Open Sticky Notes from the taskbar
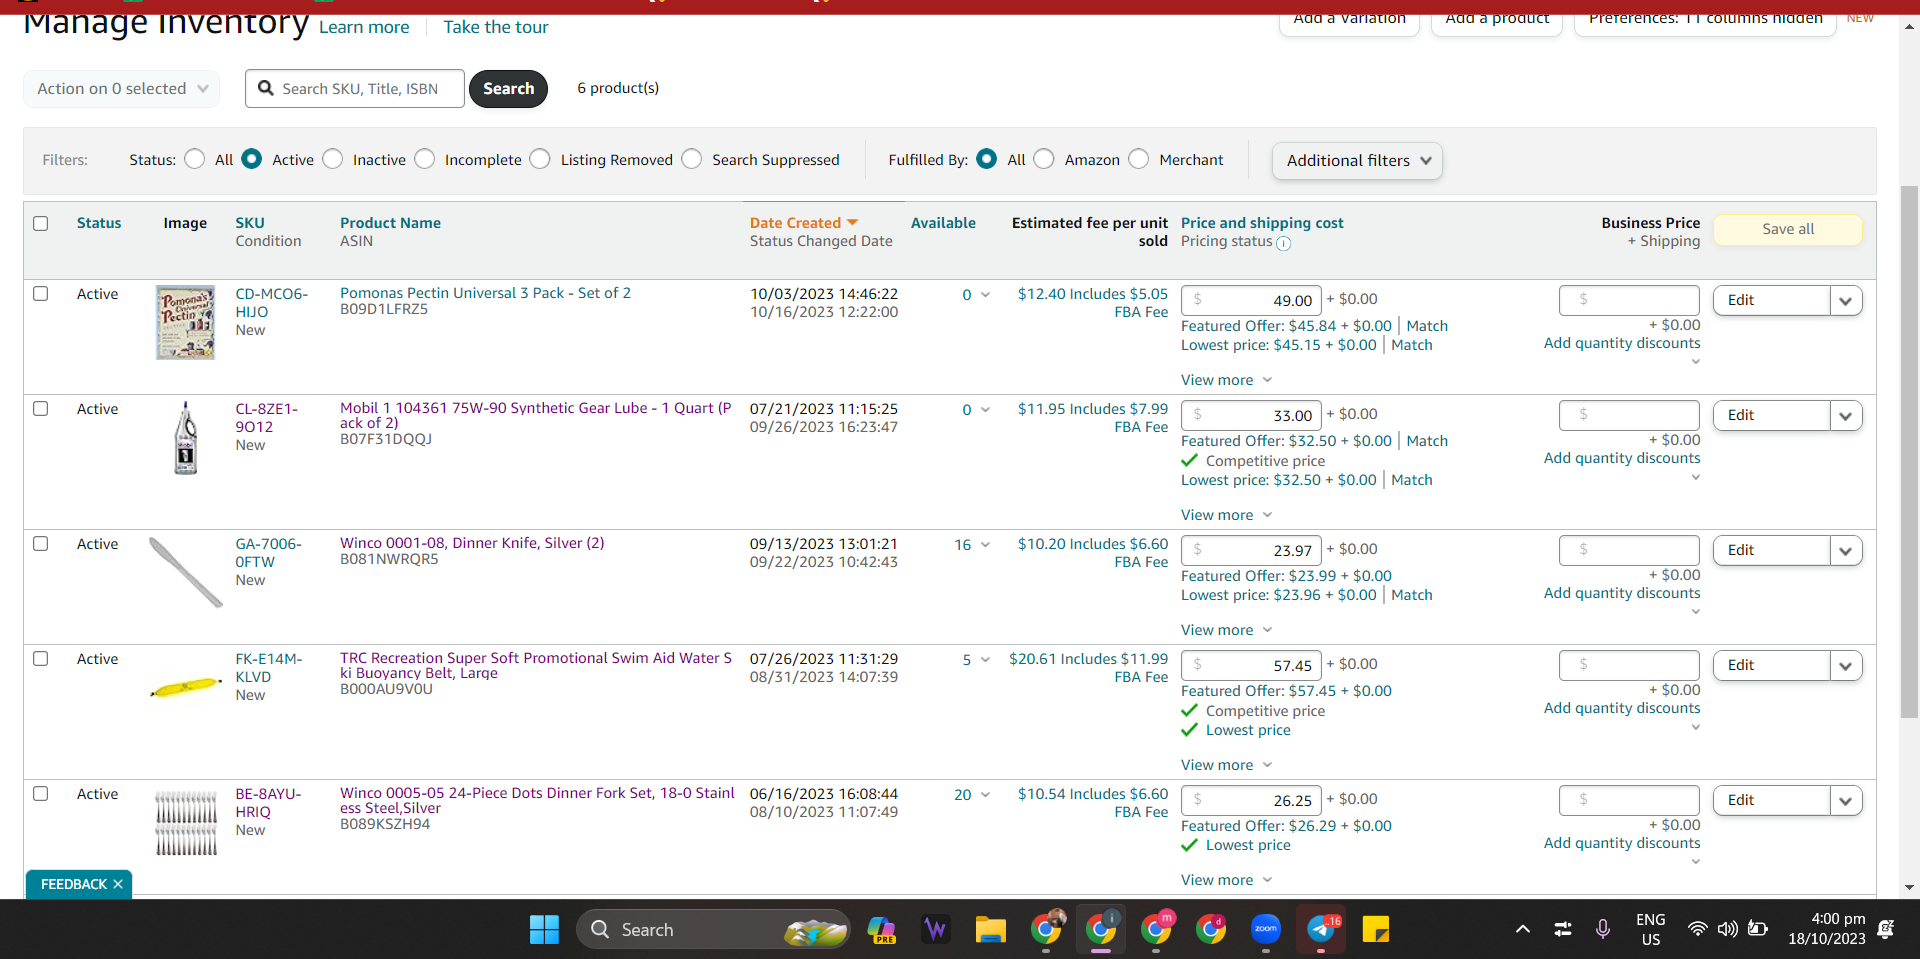The width and height of the screenshot is (1920, 959). (x=1376, y=930)
